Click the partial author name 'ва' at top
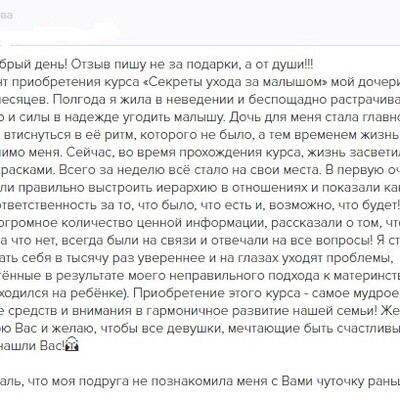Viewport: 400px width, 400px height. (6, 15)
